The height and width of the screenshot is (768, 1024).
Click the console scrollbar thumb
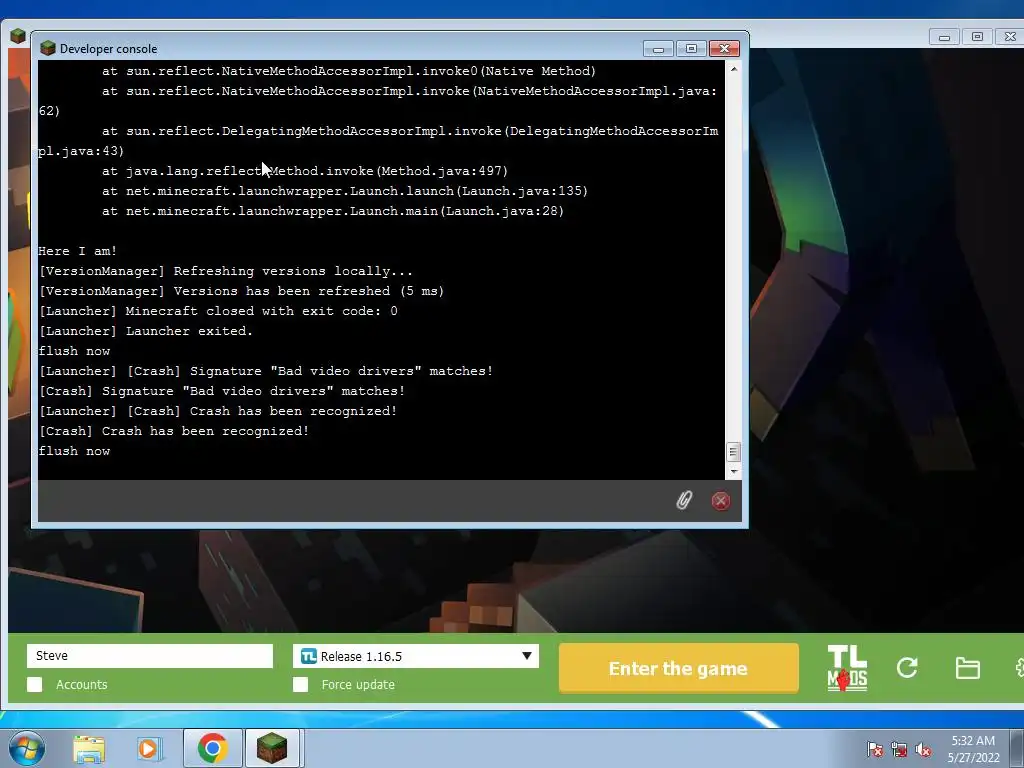[733, 452]
